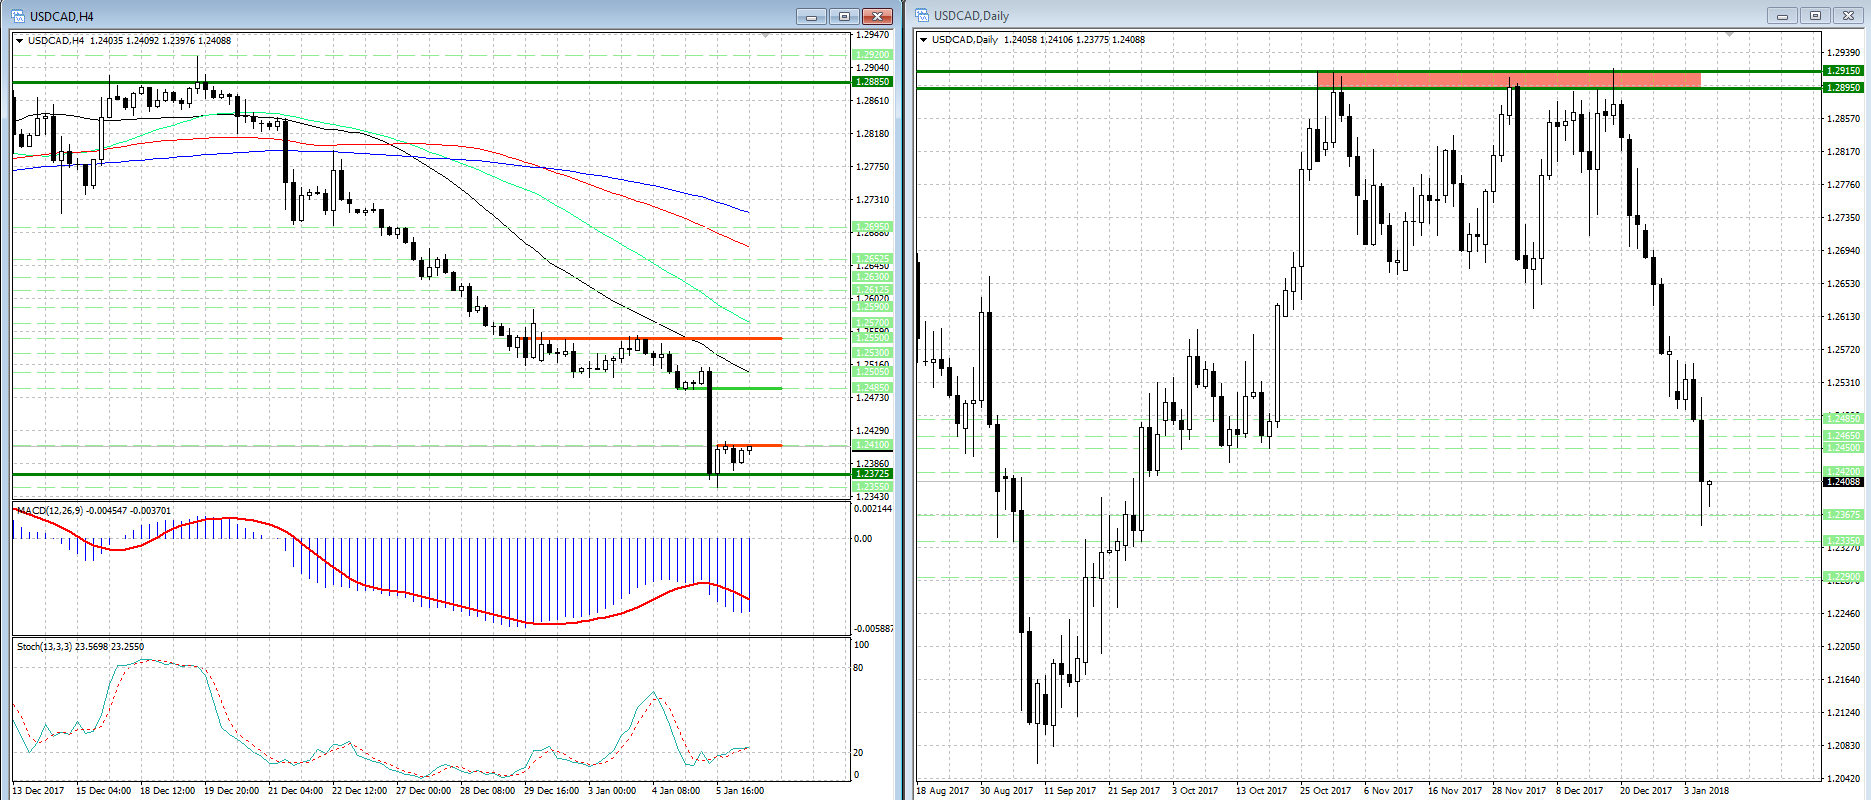Click the USDCAD,H4 window title bar
This screenshot has height=801, width=1871.
[400, 16]
